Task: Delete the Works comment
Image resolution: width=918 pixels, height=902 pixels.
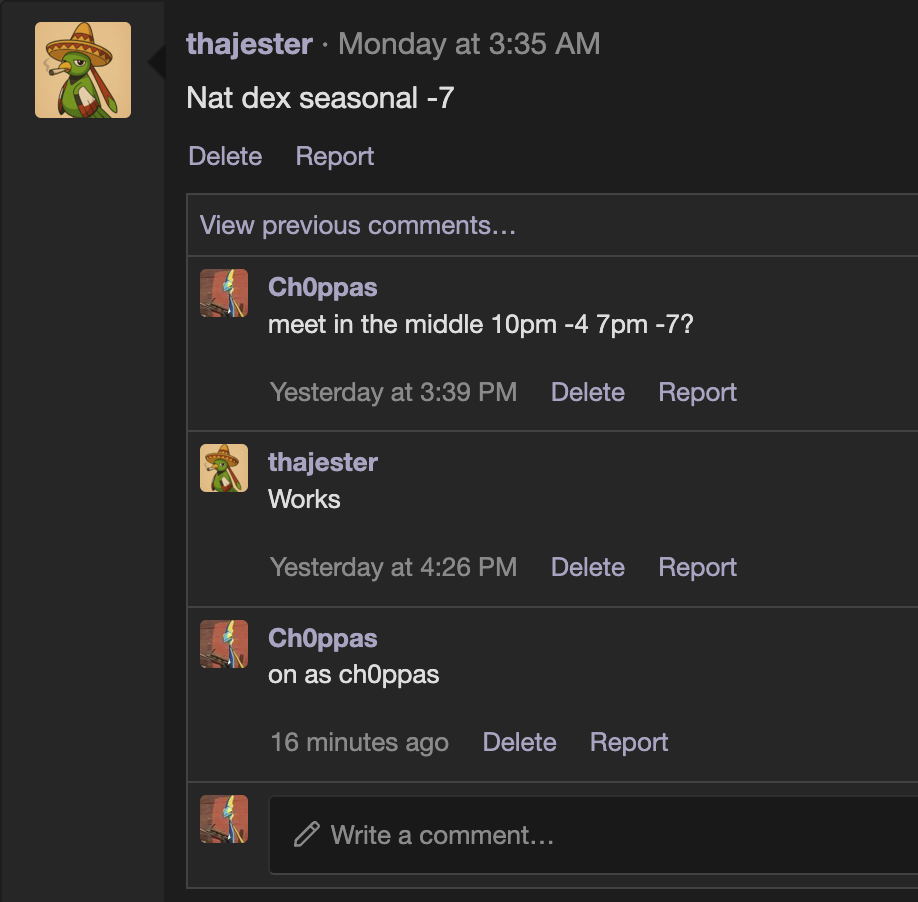Action: 588,567
